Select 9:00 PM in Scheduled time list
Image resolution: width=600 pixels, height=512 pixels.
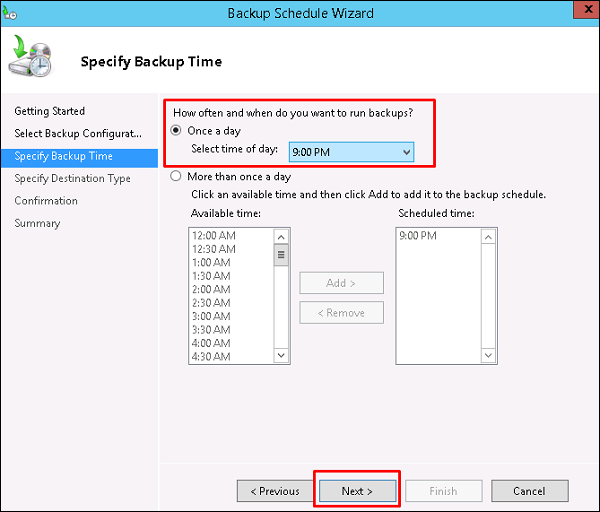point(420,236)
